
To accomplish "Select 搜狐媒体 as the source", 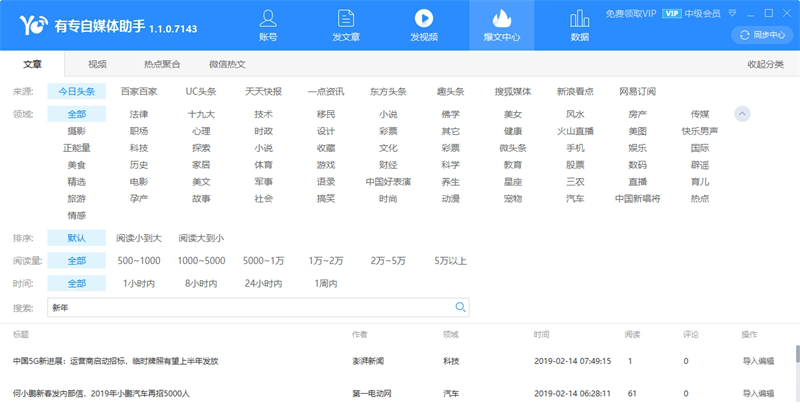I will [513, 91].
